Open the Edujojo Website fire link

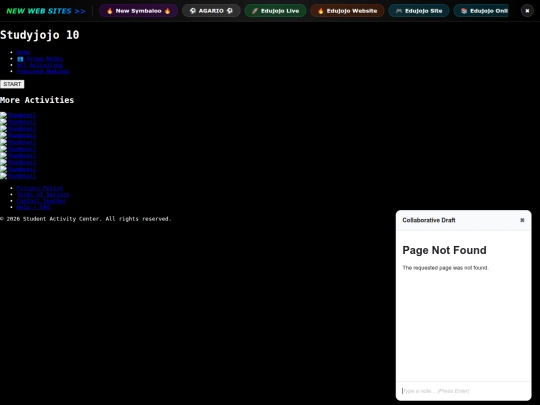pos(347,11)
